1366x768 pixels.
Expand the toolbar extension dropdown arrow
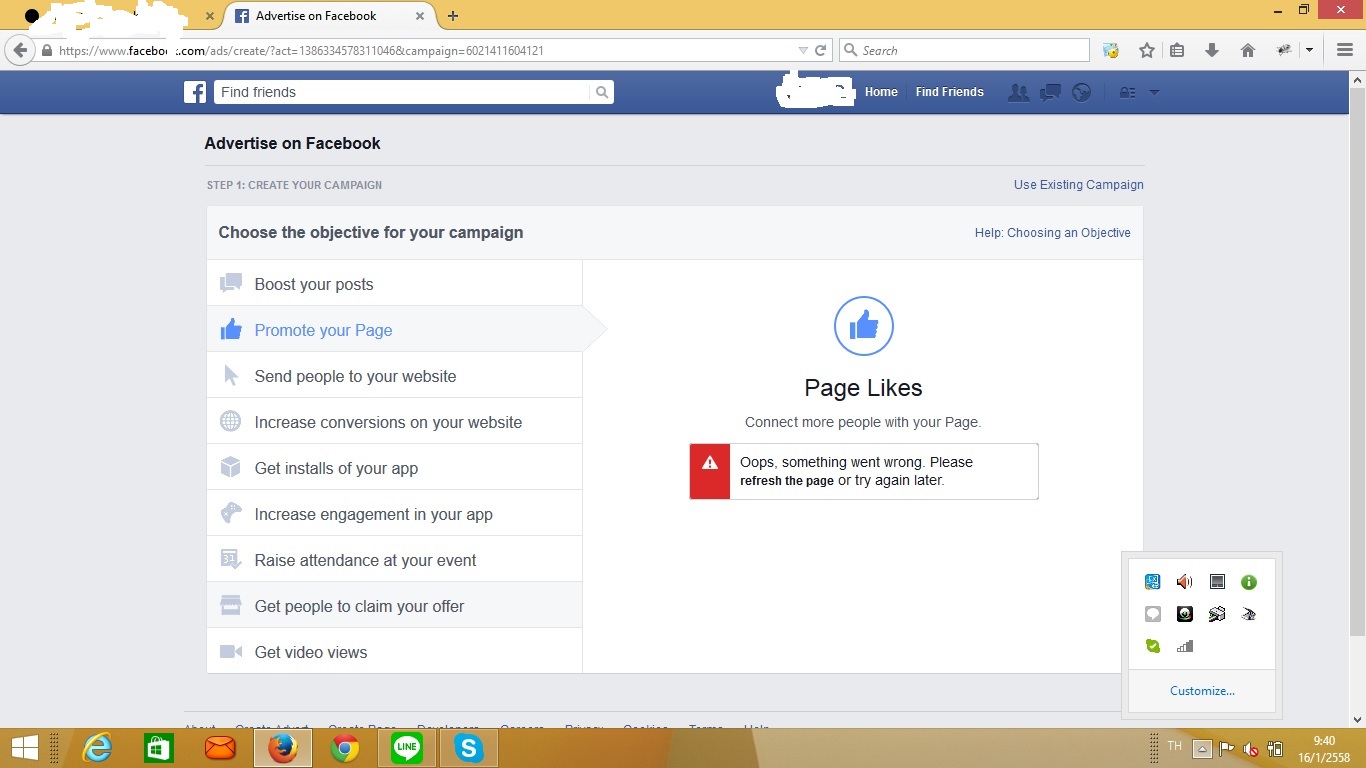pos(1309,50)
